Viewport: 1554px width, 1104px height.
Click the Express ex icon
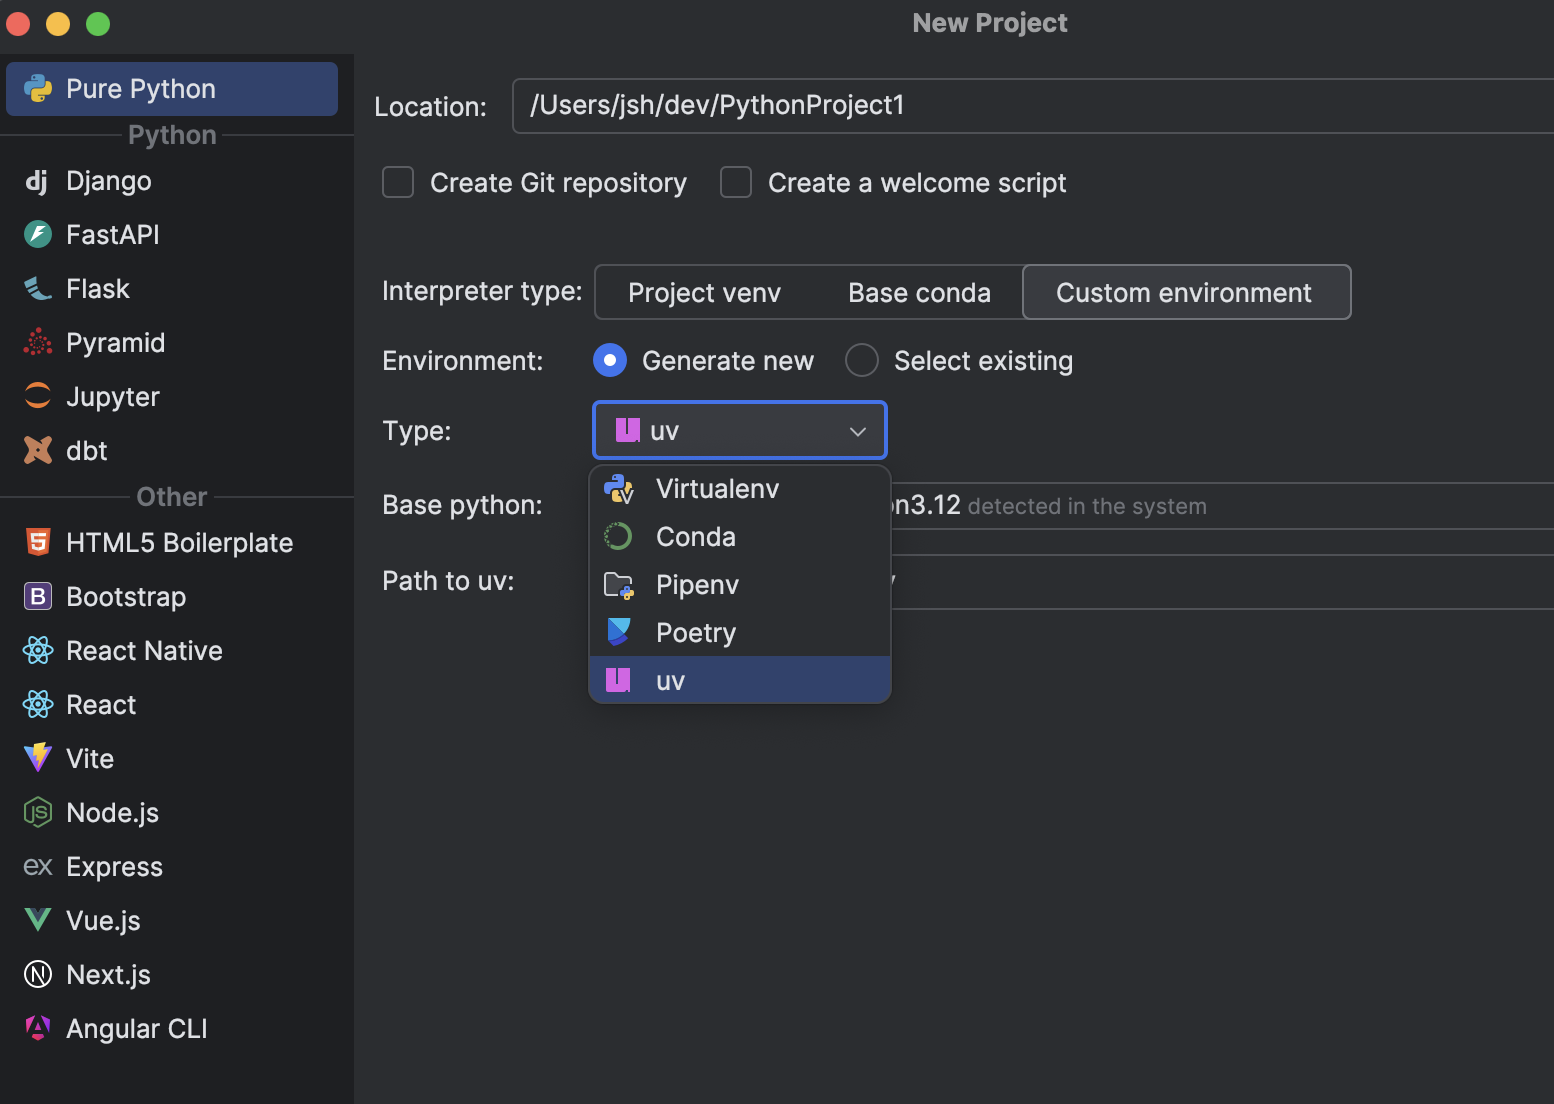point(38,867)
